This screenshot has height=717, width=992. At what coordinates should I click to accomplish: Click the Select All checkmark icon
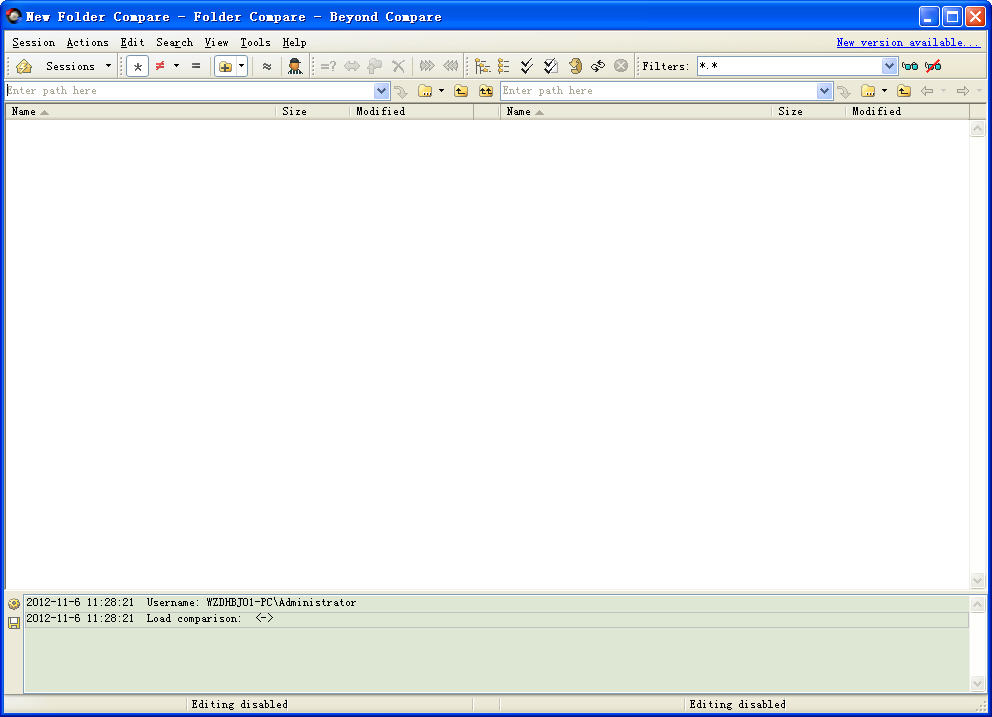pos(527,66)
